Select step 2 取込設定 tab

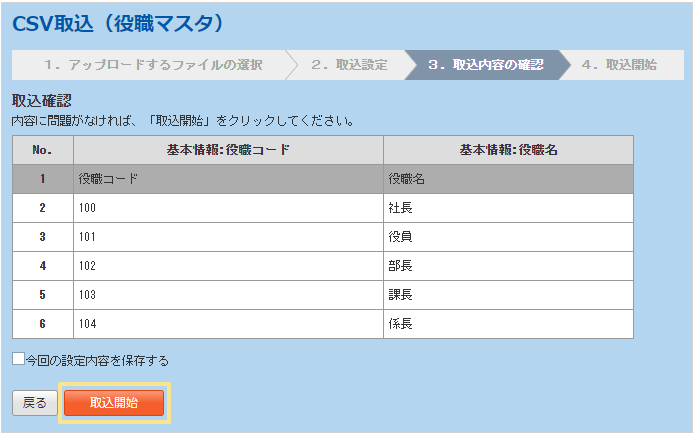click(x=348, y=65)
